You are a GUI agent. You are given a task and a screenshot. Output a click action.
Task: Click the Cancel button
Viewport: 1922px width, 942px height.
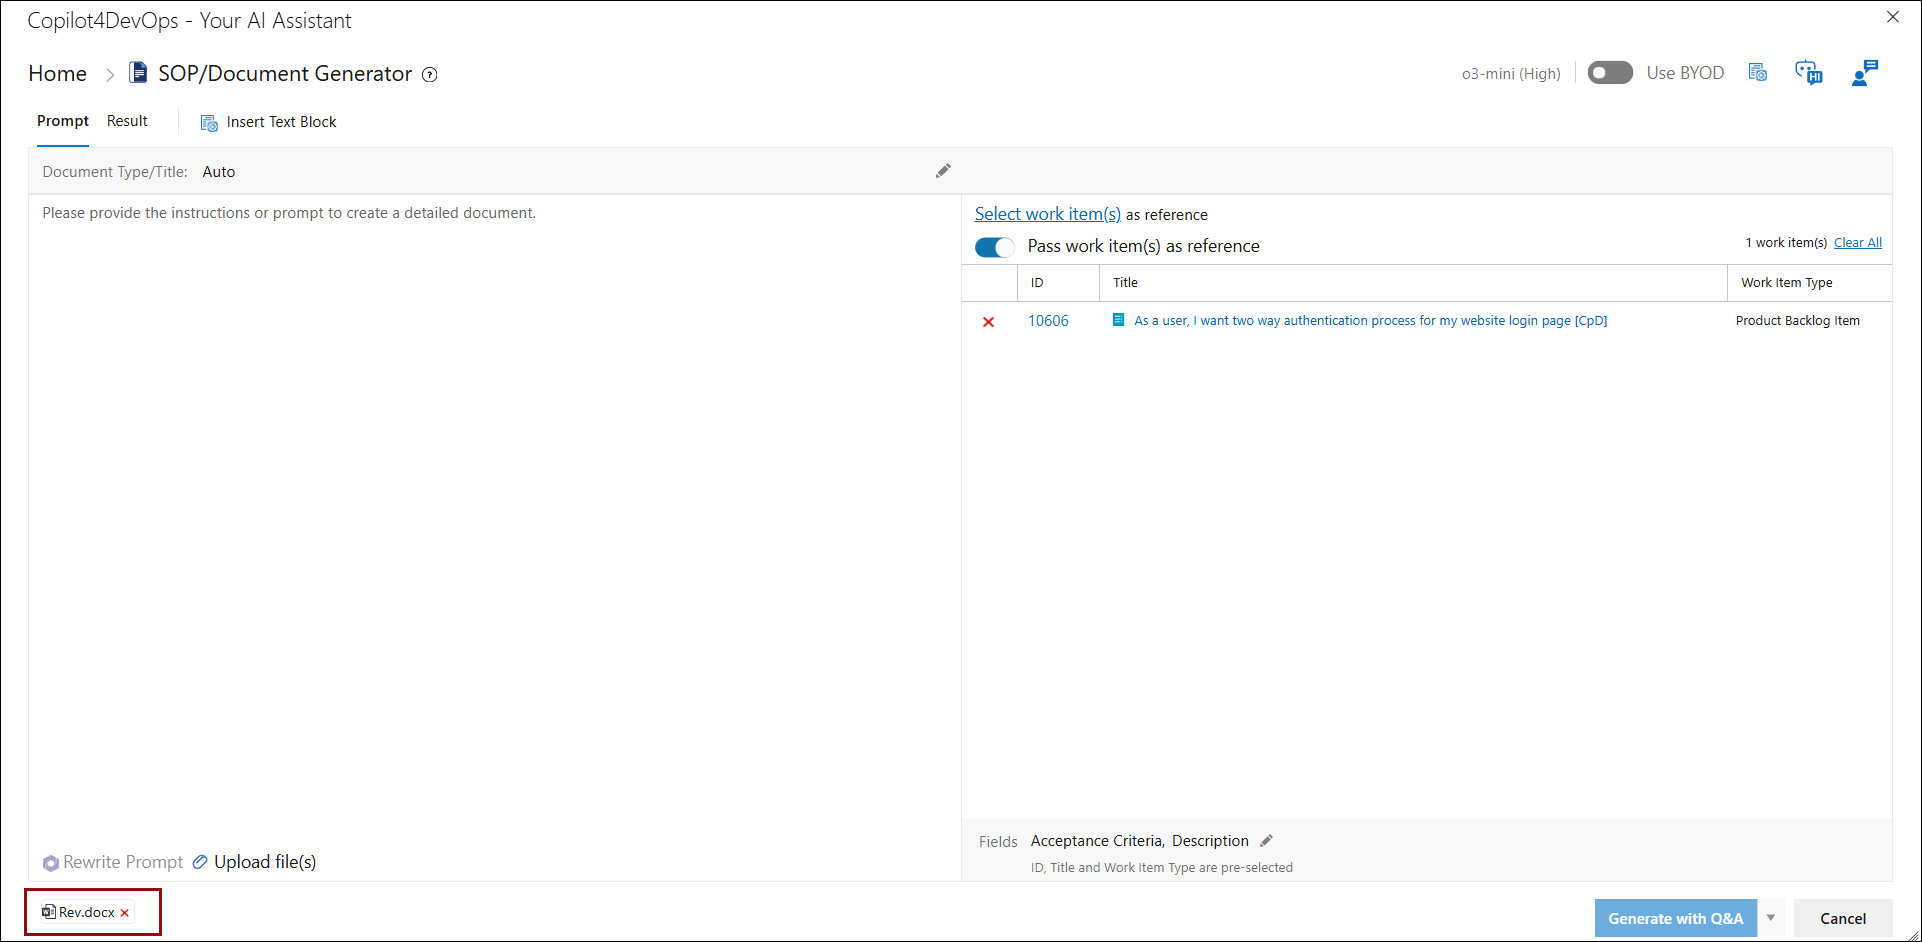(1842, 918)
